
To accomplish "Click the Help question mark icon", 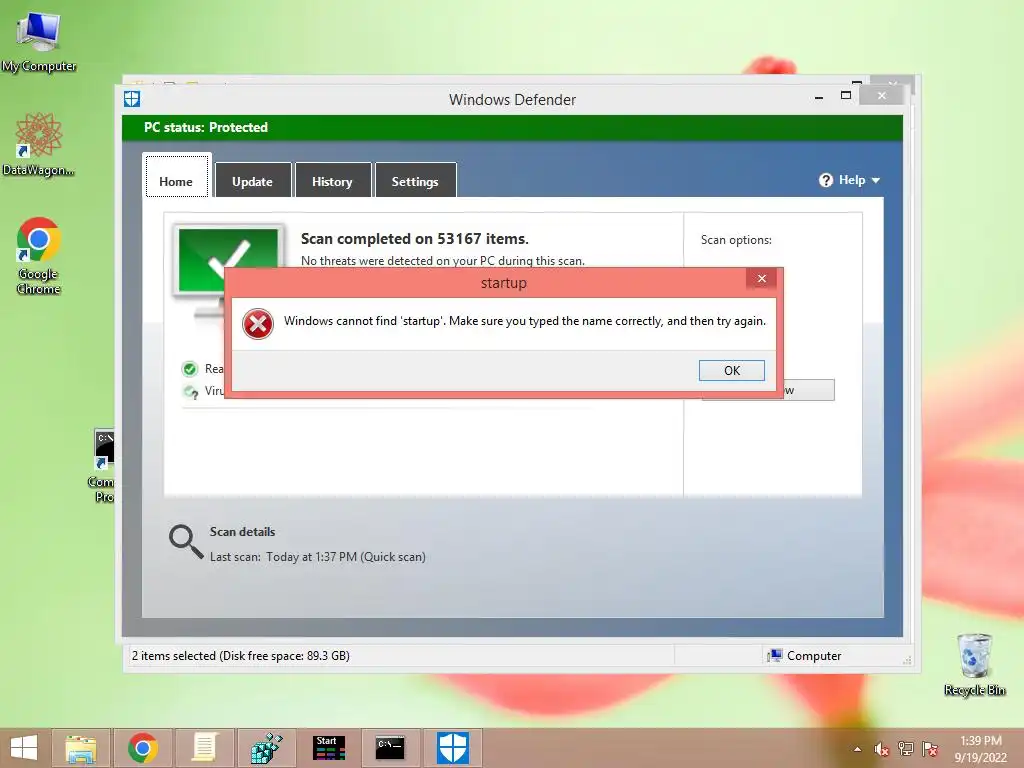I will (x=826, y=180).
